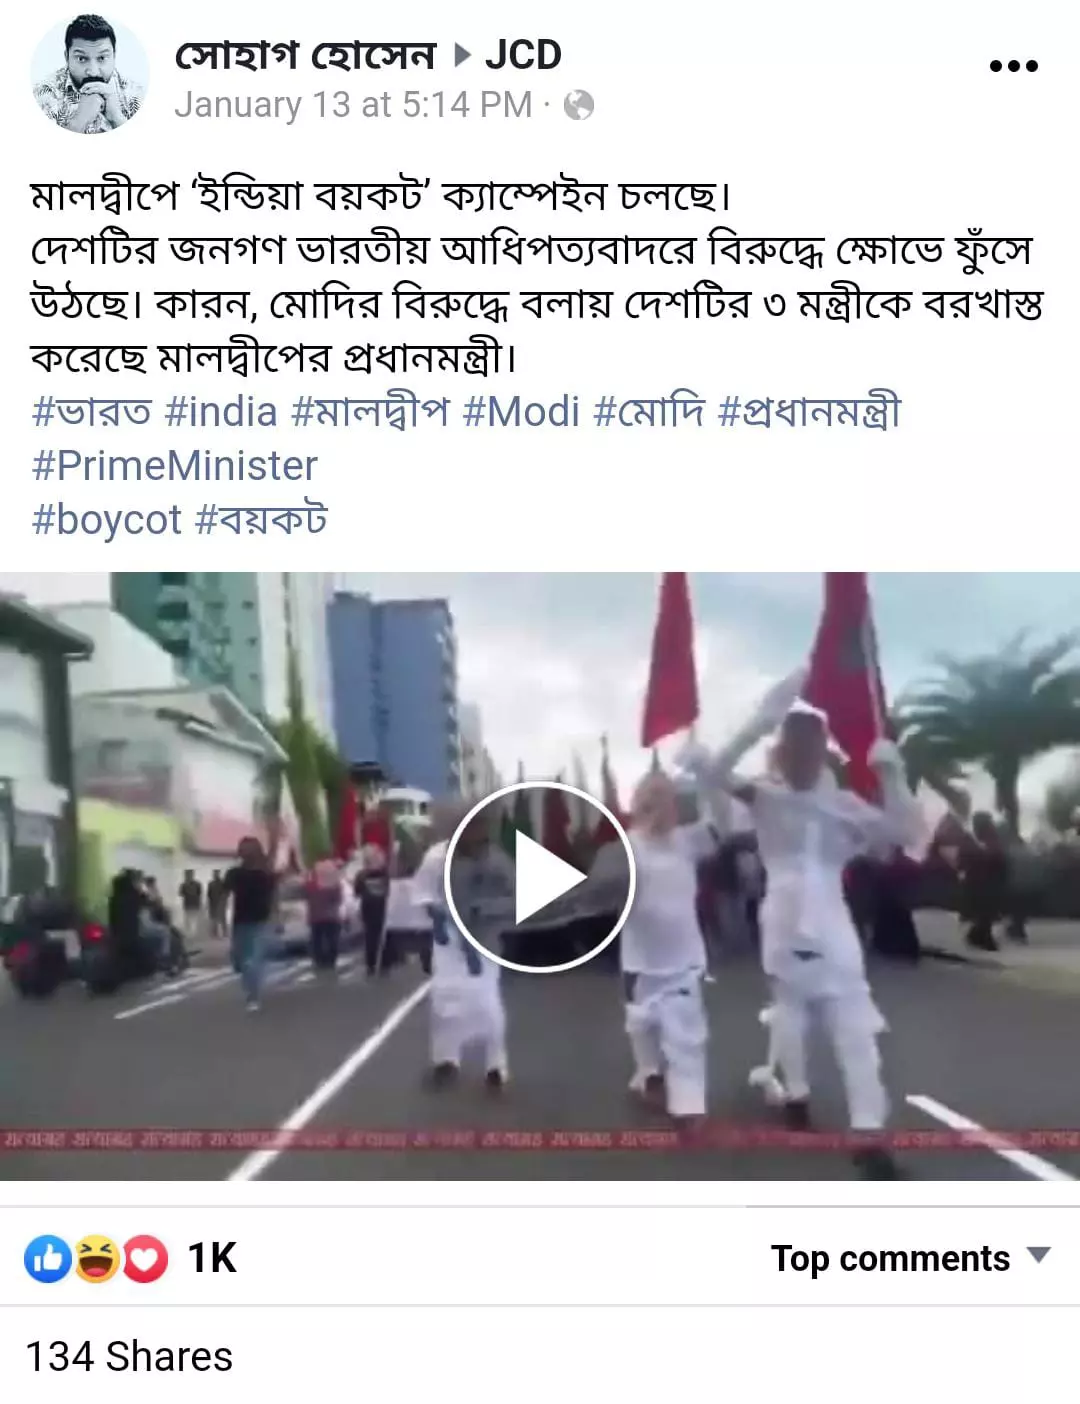Click the Haha laughing reaction icon
The width and height of the screenshot is (1080, 1404).
pyautogui.click(x=96, y=1258)
